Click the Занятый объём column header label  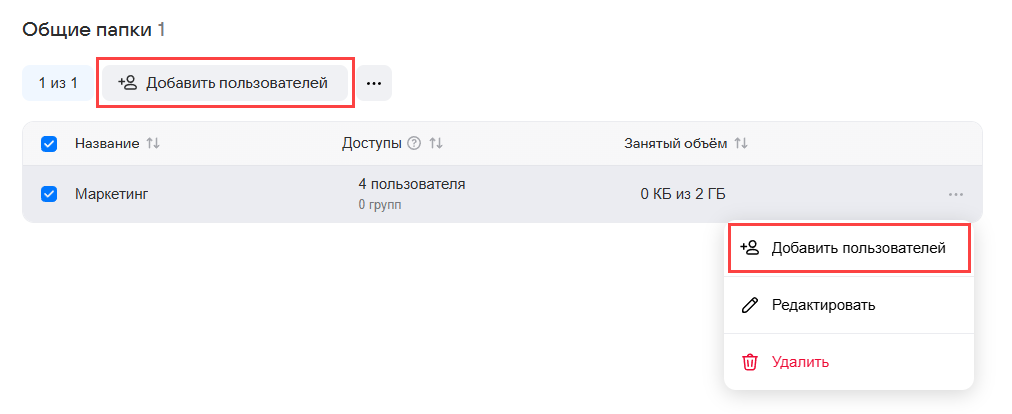(x=676, y=144)
